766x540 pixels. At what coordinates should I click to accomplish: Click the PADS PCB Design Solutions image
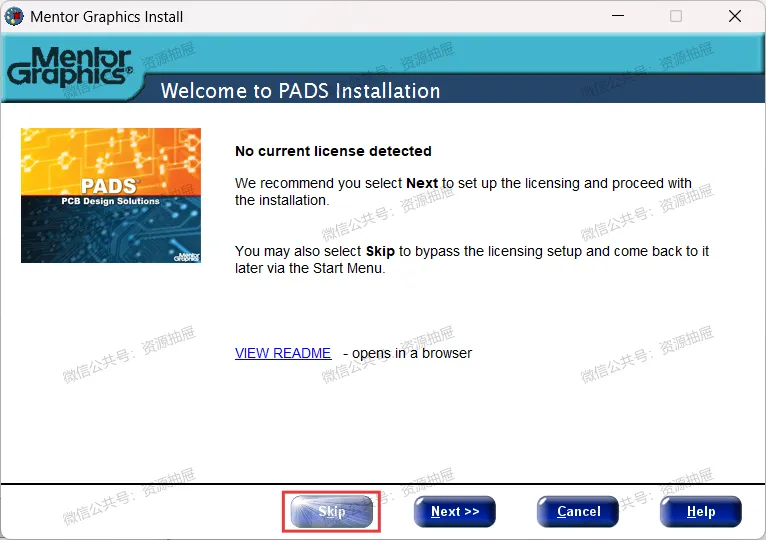click(111, 195)
